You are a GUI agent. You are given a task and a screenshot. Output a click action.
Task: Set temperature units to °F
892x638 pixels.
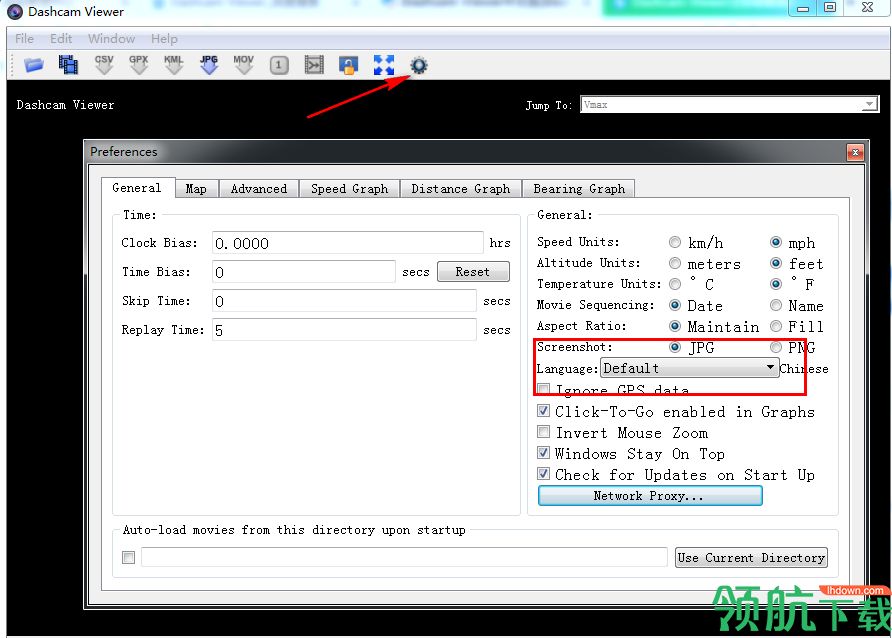coord(775,284)
